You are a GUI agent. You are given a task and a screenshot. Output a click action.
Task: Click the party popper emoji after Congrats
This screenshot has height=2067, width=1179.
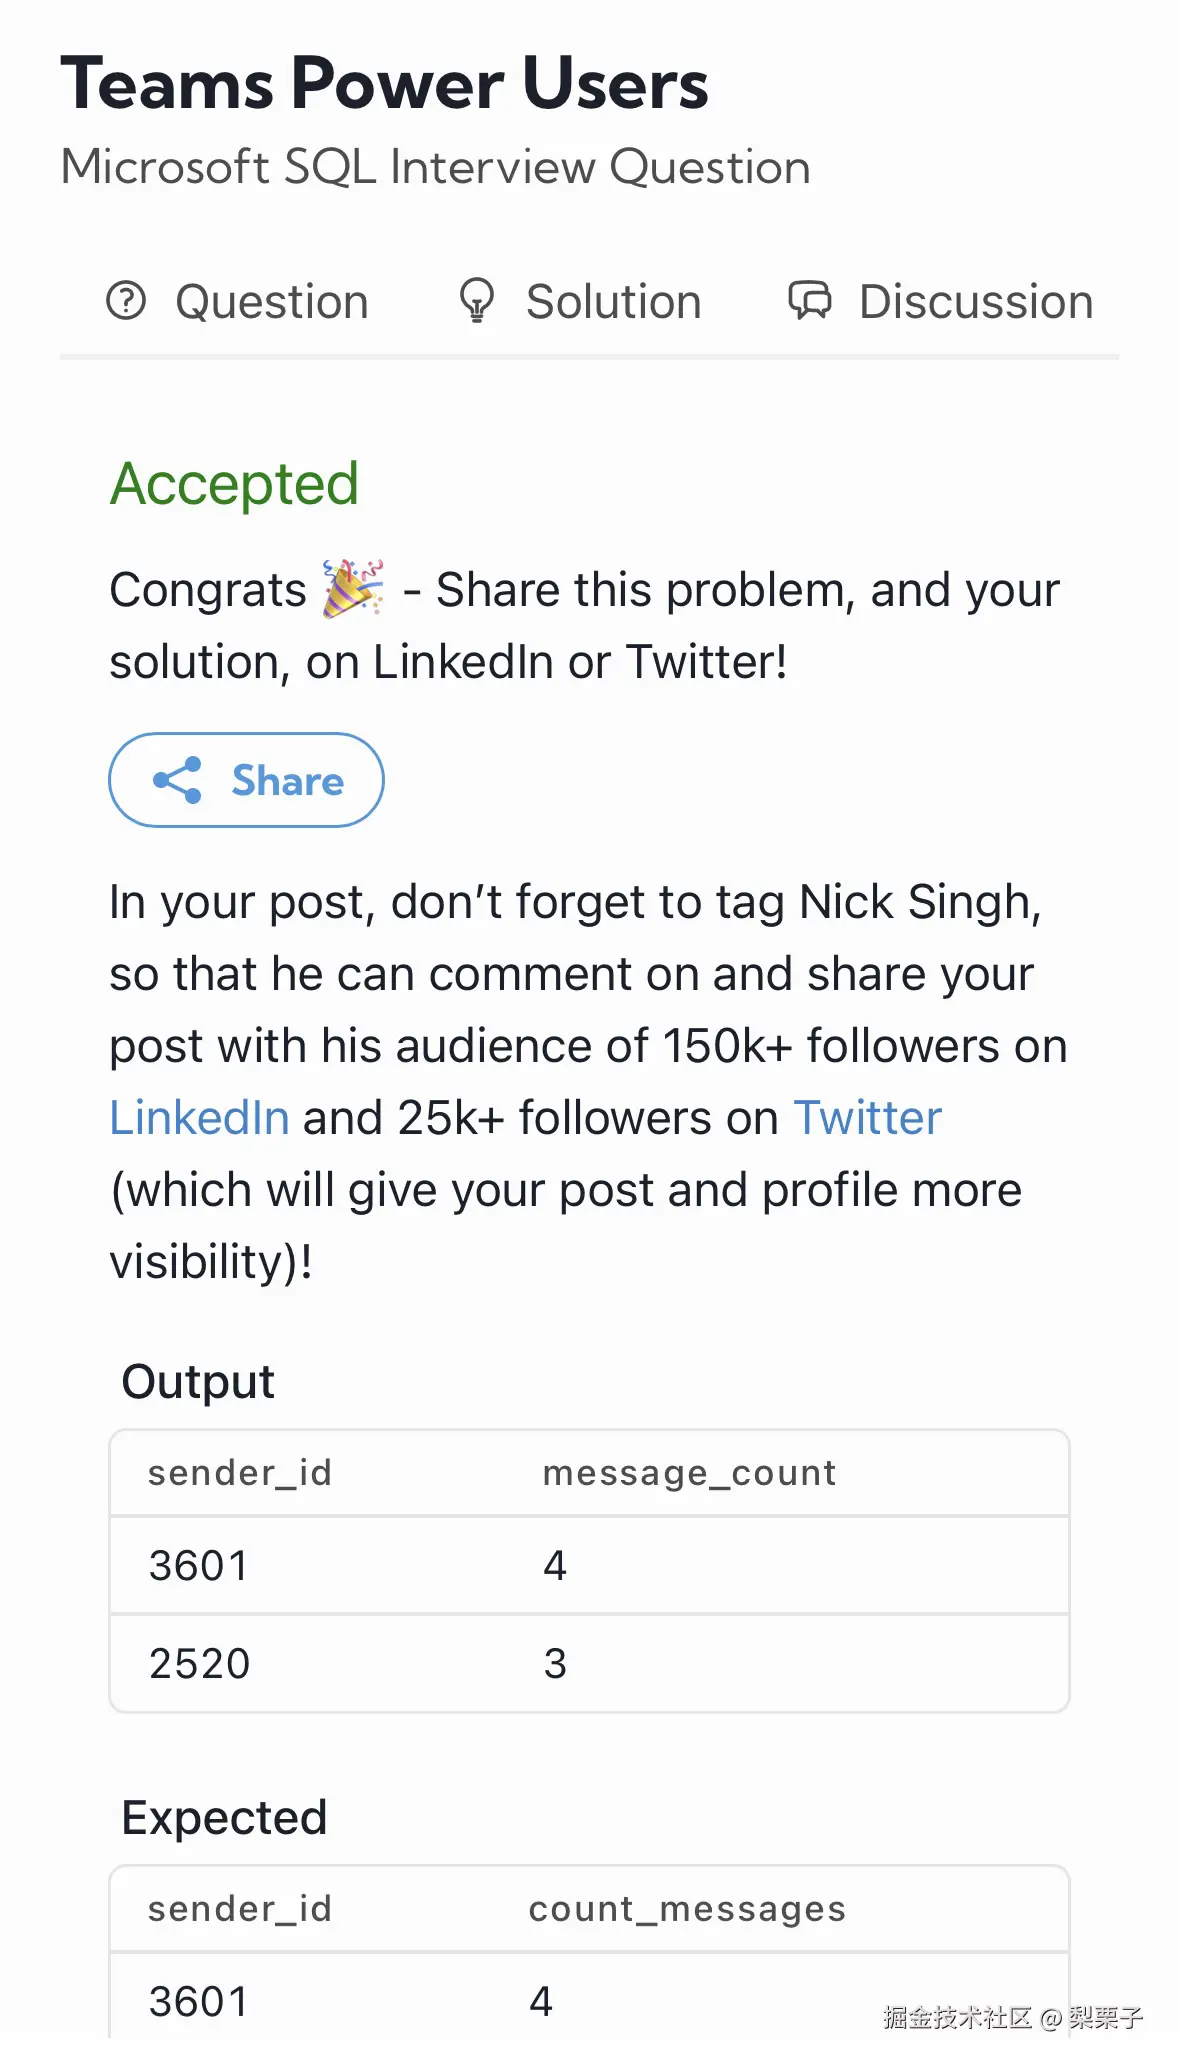tap(353, 588)
